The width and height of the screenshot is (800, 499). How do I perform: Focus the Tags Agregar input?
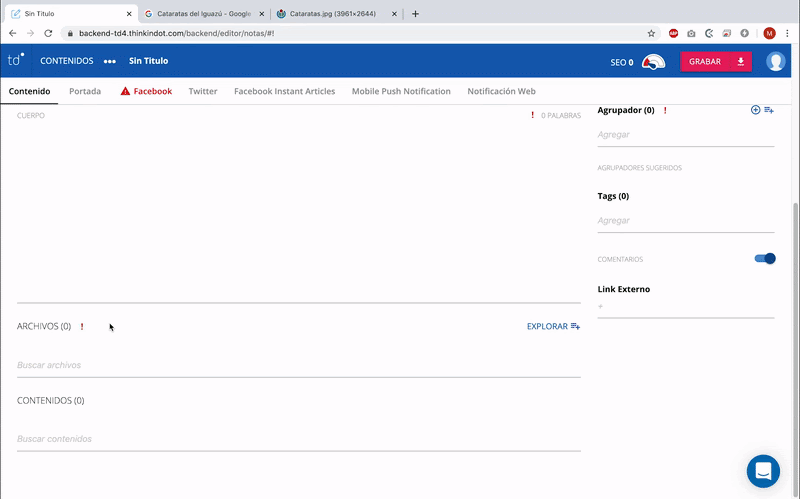pyautogui.click(x=685, y=221)
